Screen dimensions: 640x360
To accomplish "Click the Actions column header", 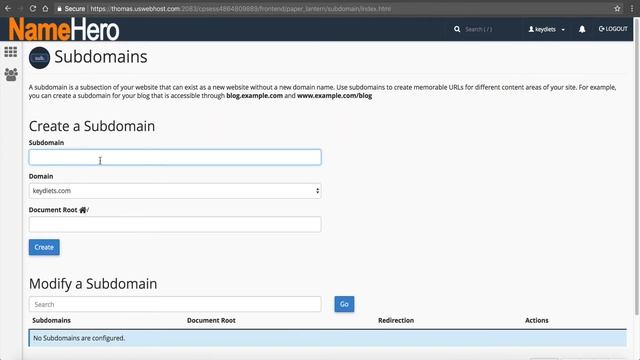I will click(536, 320).
